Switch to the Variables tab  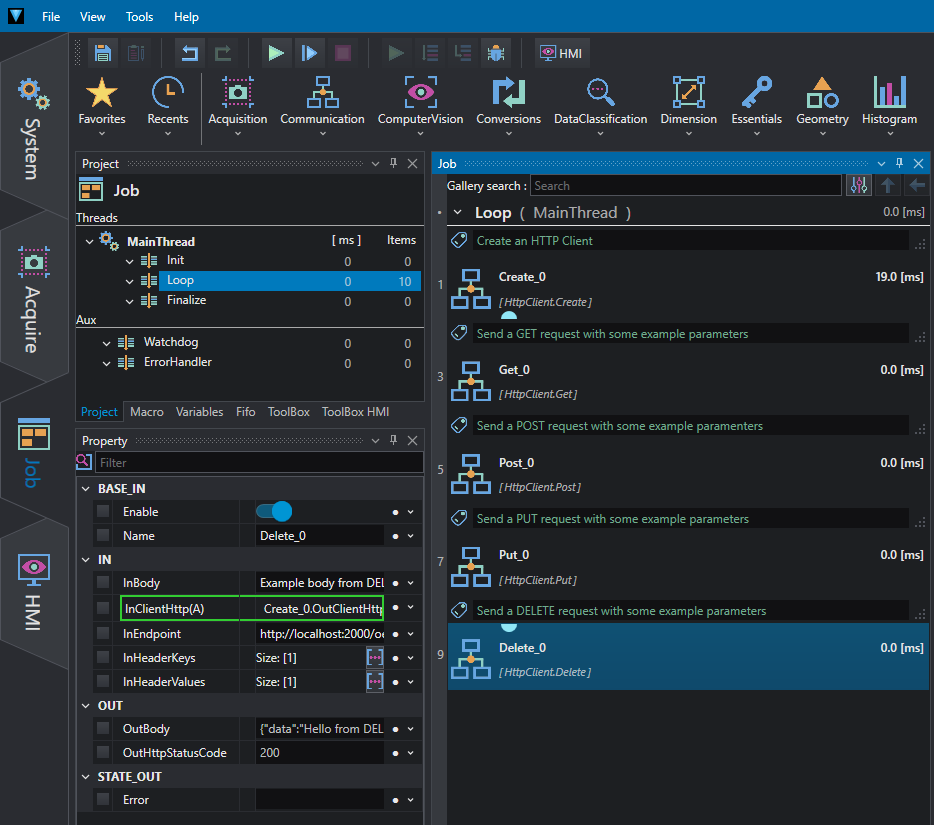pyautogui.click(x=200, y=412)
